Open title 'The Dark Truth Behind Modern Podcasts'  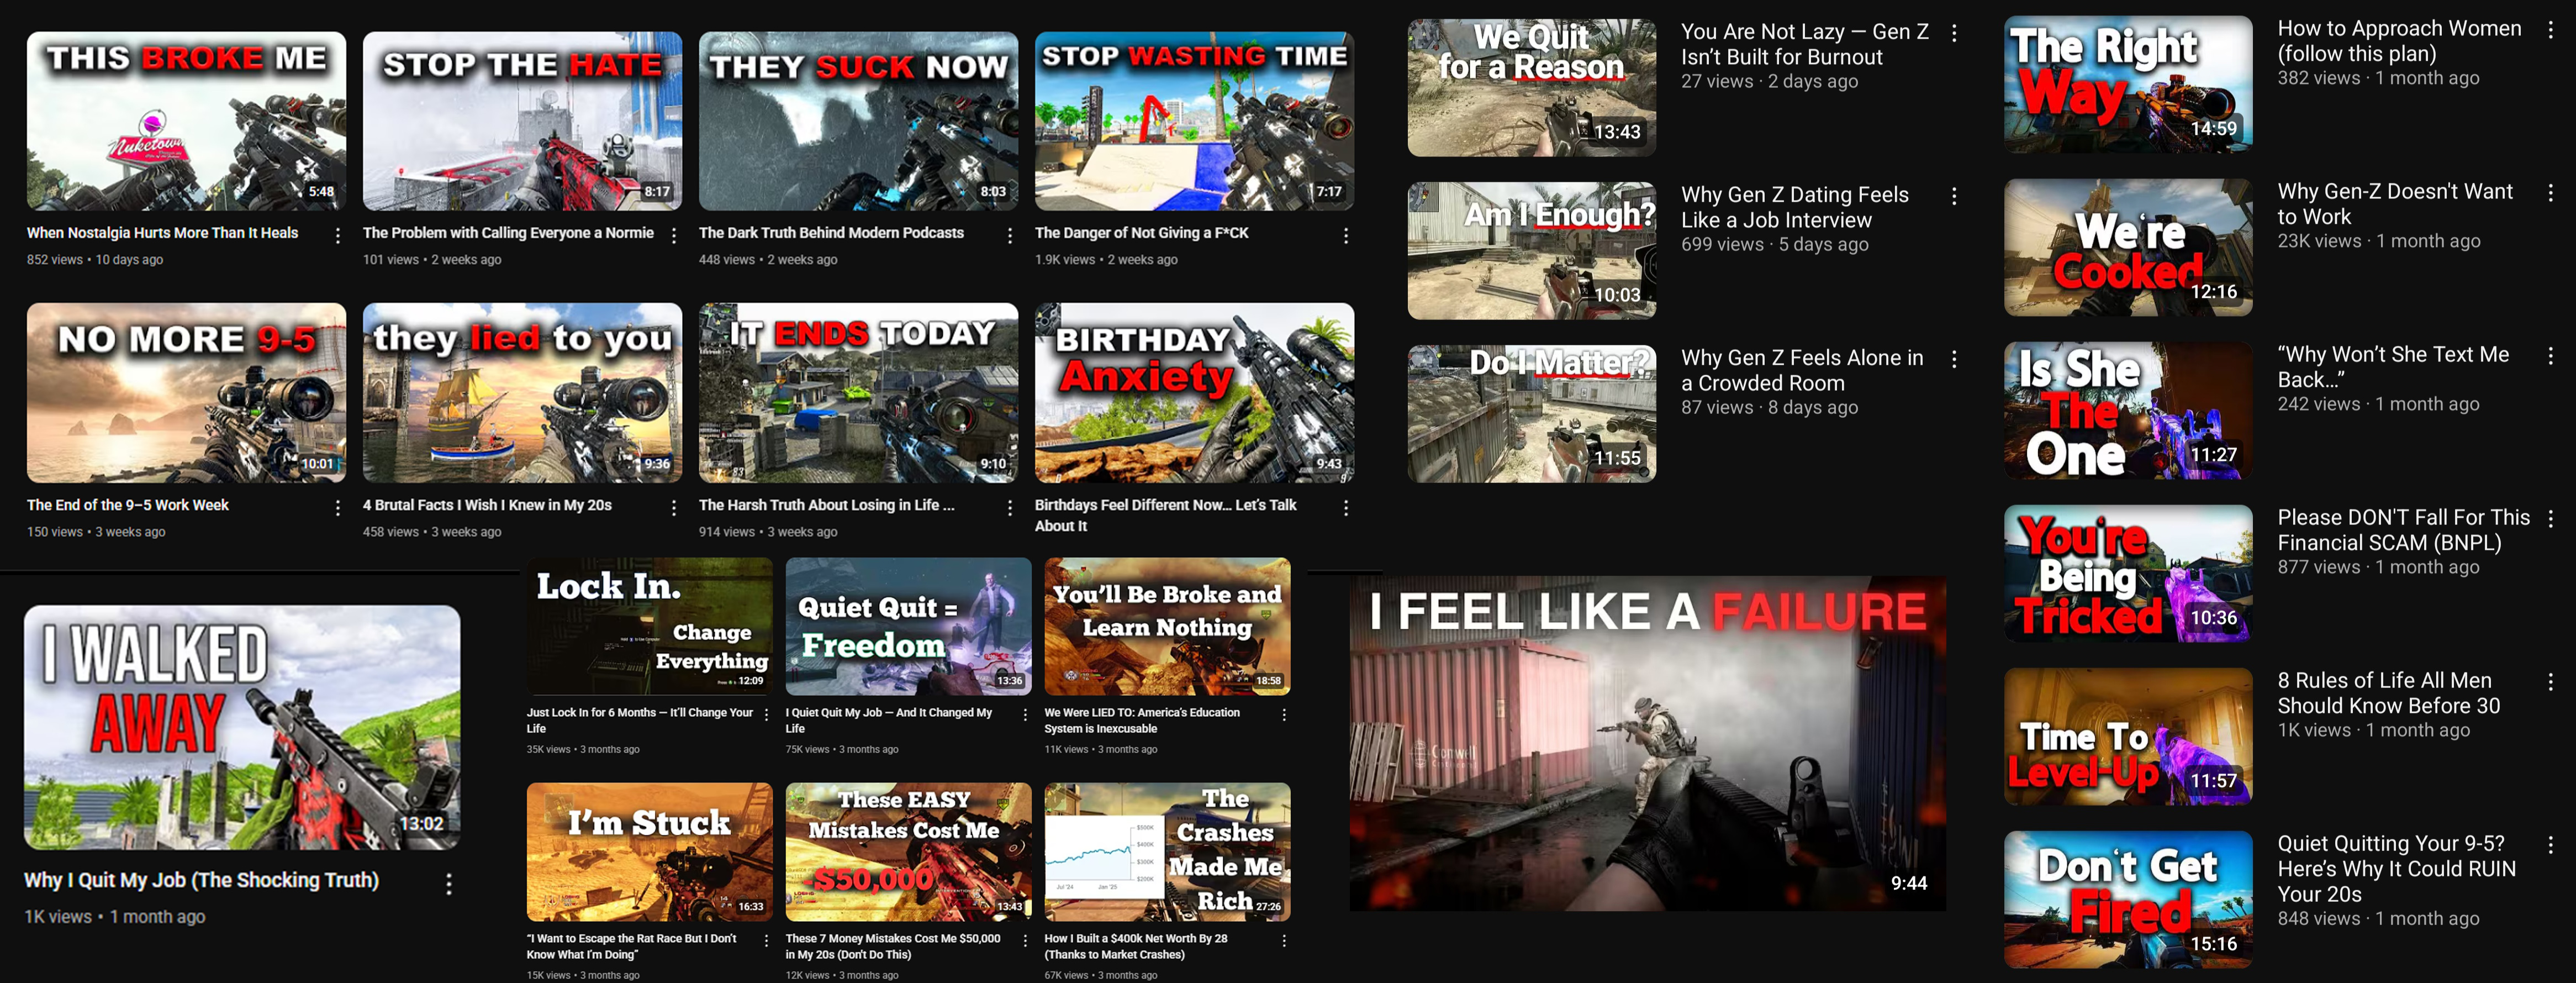(831, 233)
